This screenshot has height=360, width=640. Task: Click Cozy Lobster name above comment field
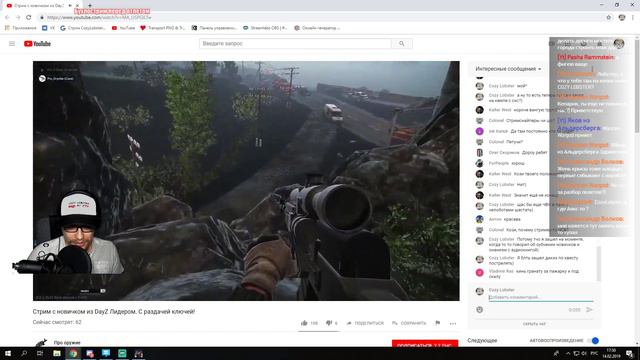[x=502, y=290]
